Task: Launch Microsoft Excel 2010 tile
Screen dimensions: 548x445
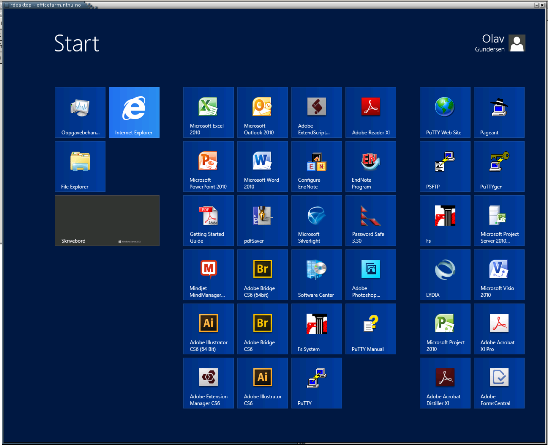Action: click(x=208, y=112)
